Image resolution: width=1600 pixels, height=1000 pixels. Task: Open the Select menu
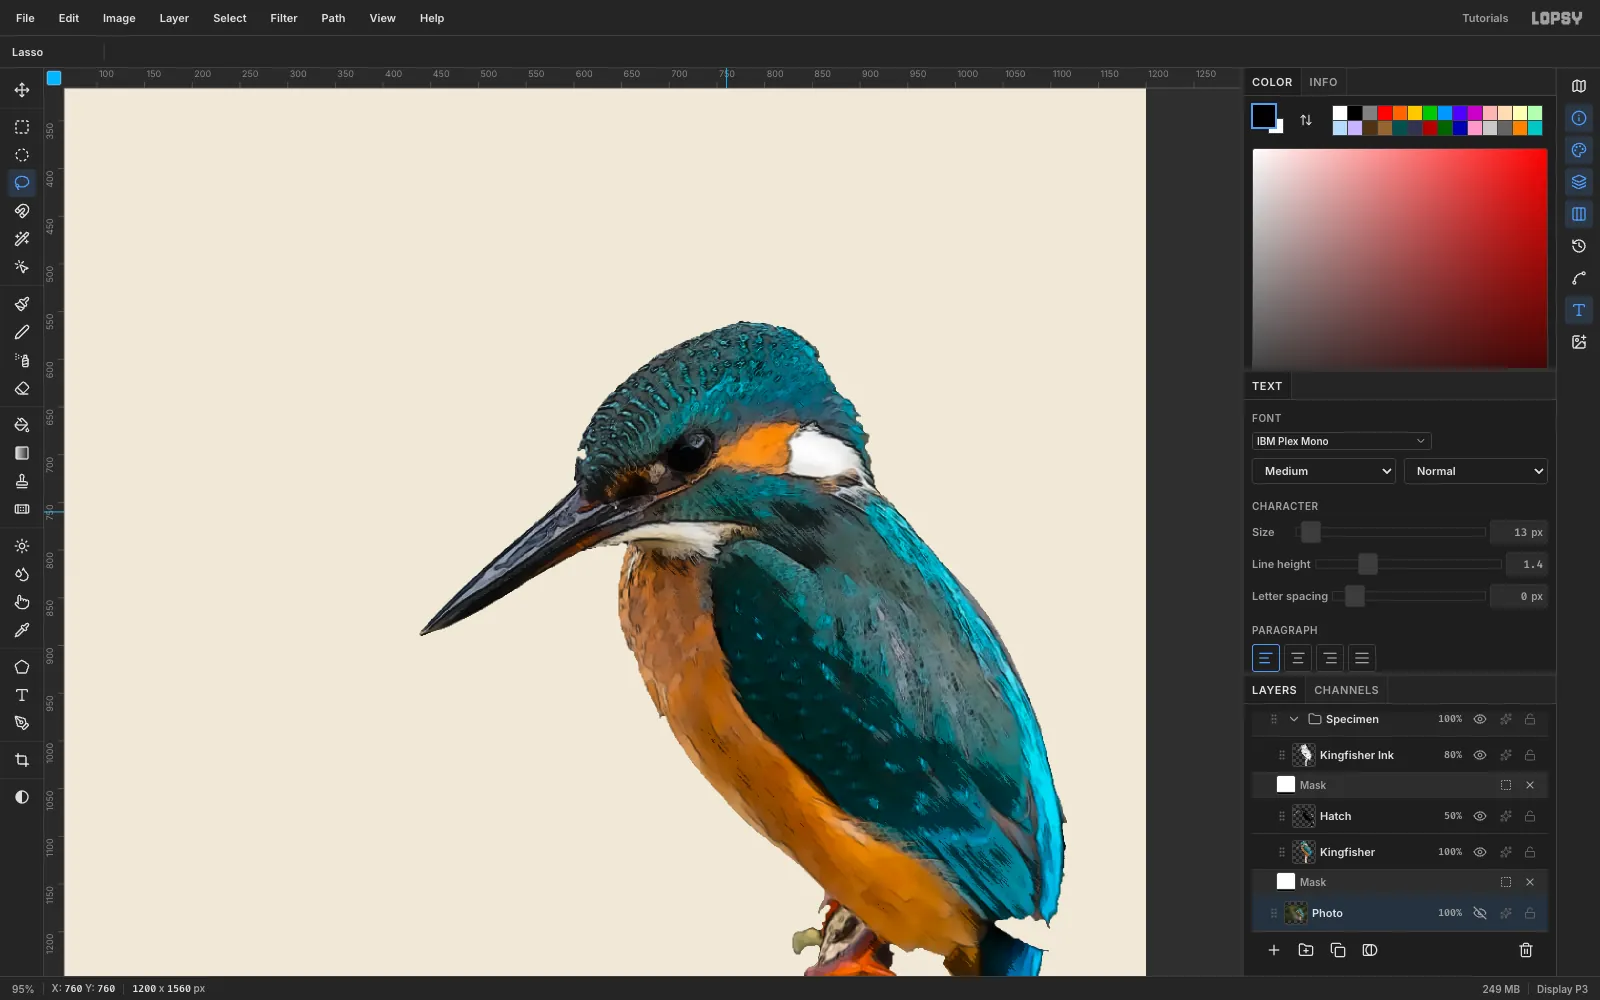(230, 18)
